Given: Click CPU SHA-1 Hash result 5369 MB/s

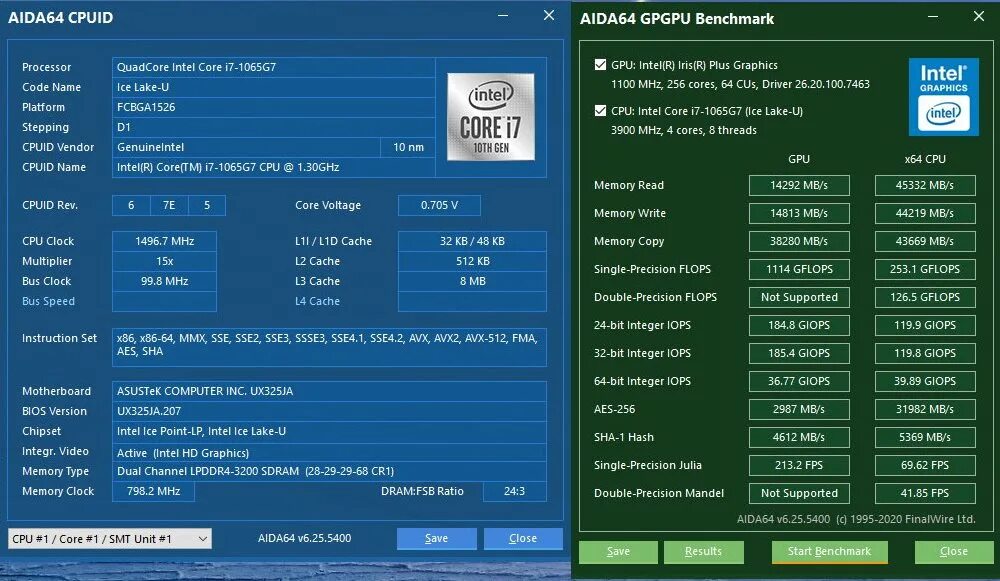Looking at the screenshot, I should pos(925,438).
